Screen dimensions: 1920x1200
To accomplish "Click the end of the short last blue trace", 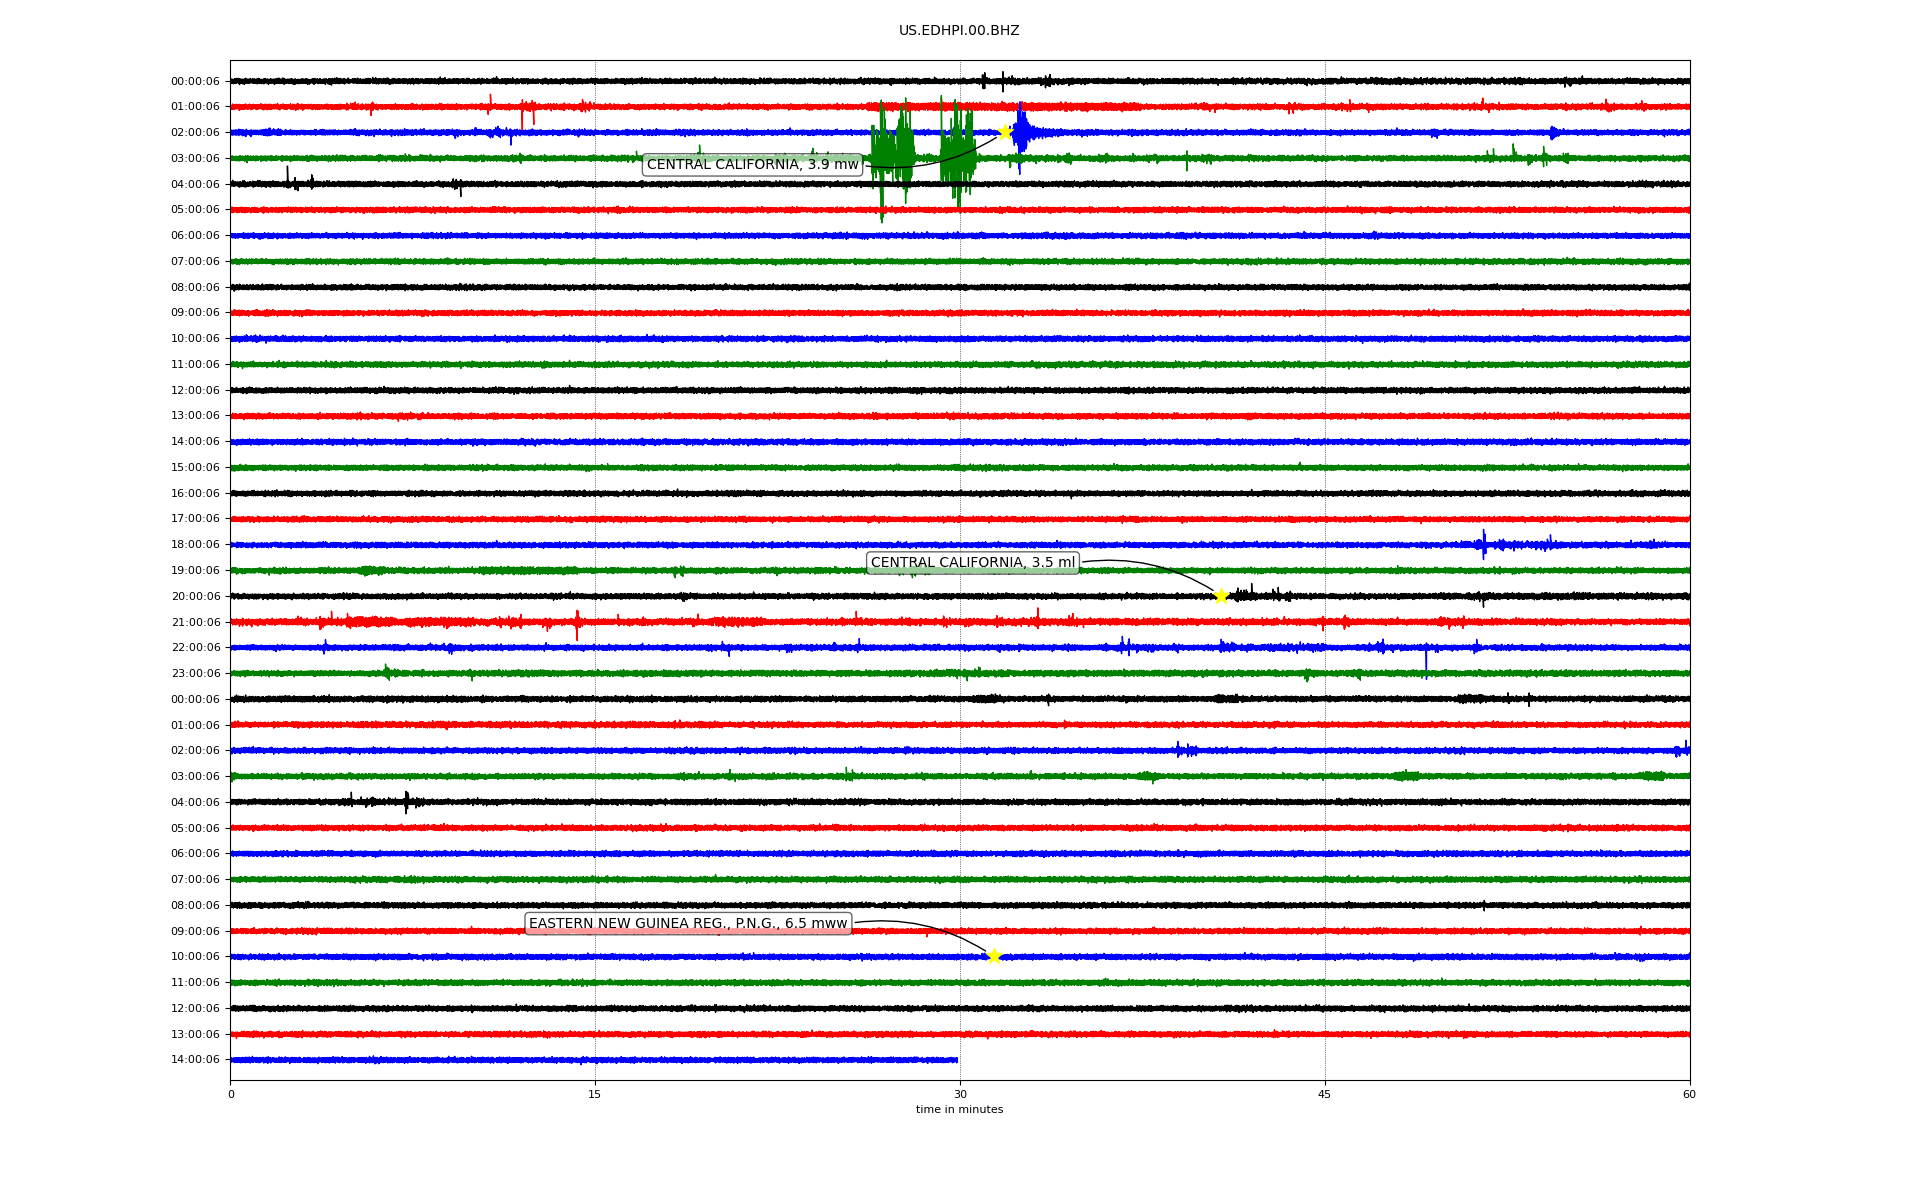I will click(957, 1060).
